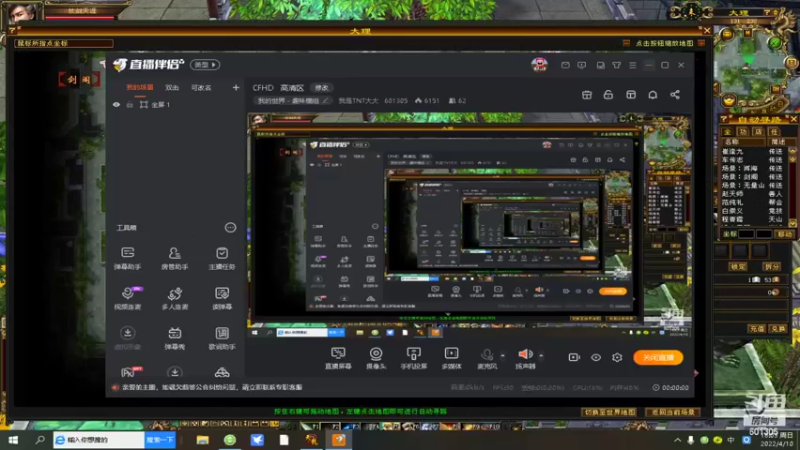Viewport: 800px width, 450px height.
Task: Open the 房管助手 tool
Action: click(174, 258)
